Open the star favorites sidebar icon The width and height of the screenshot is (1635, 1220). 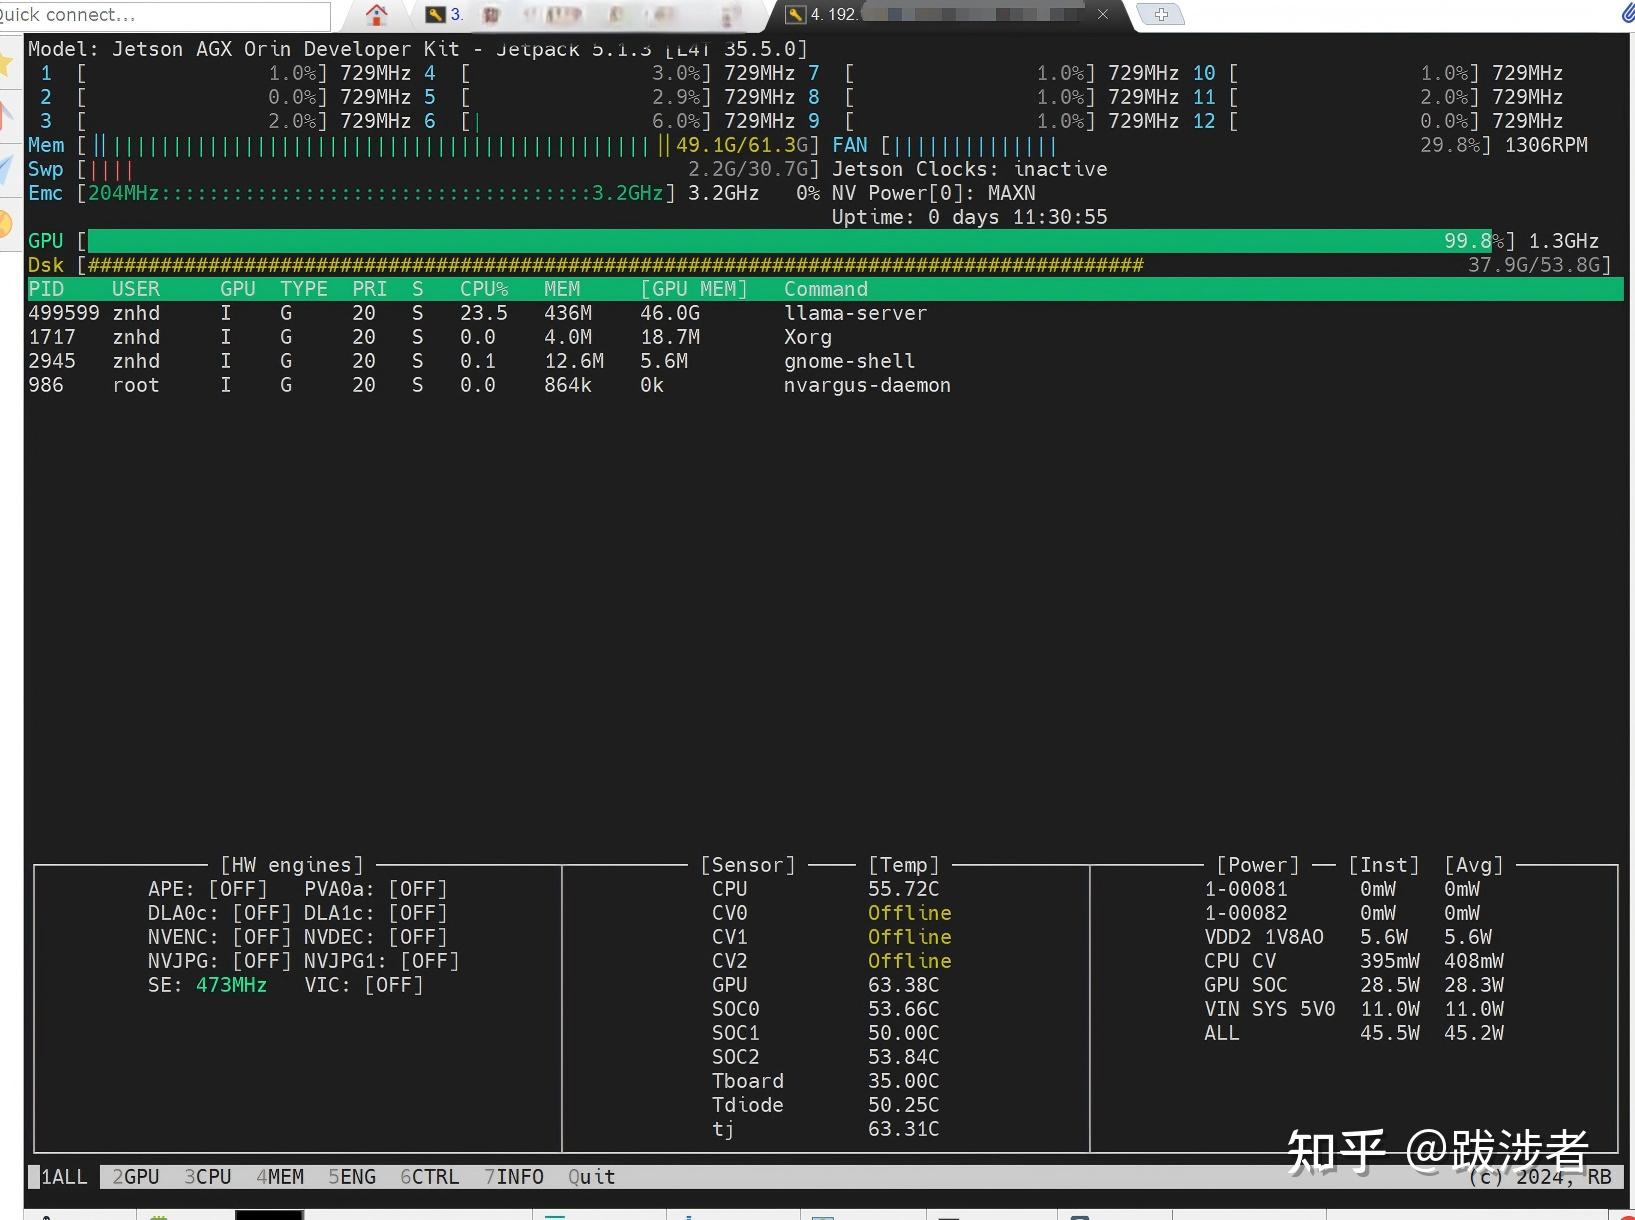7,65
